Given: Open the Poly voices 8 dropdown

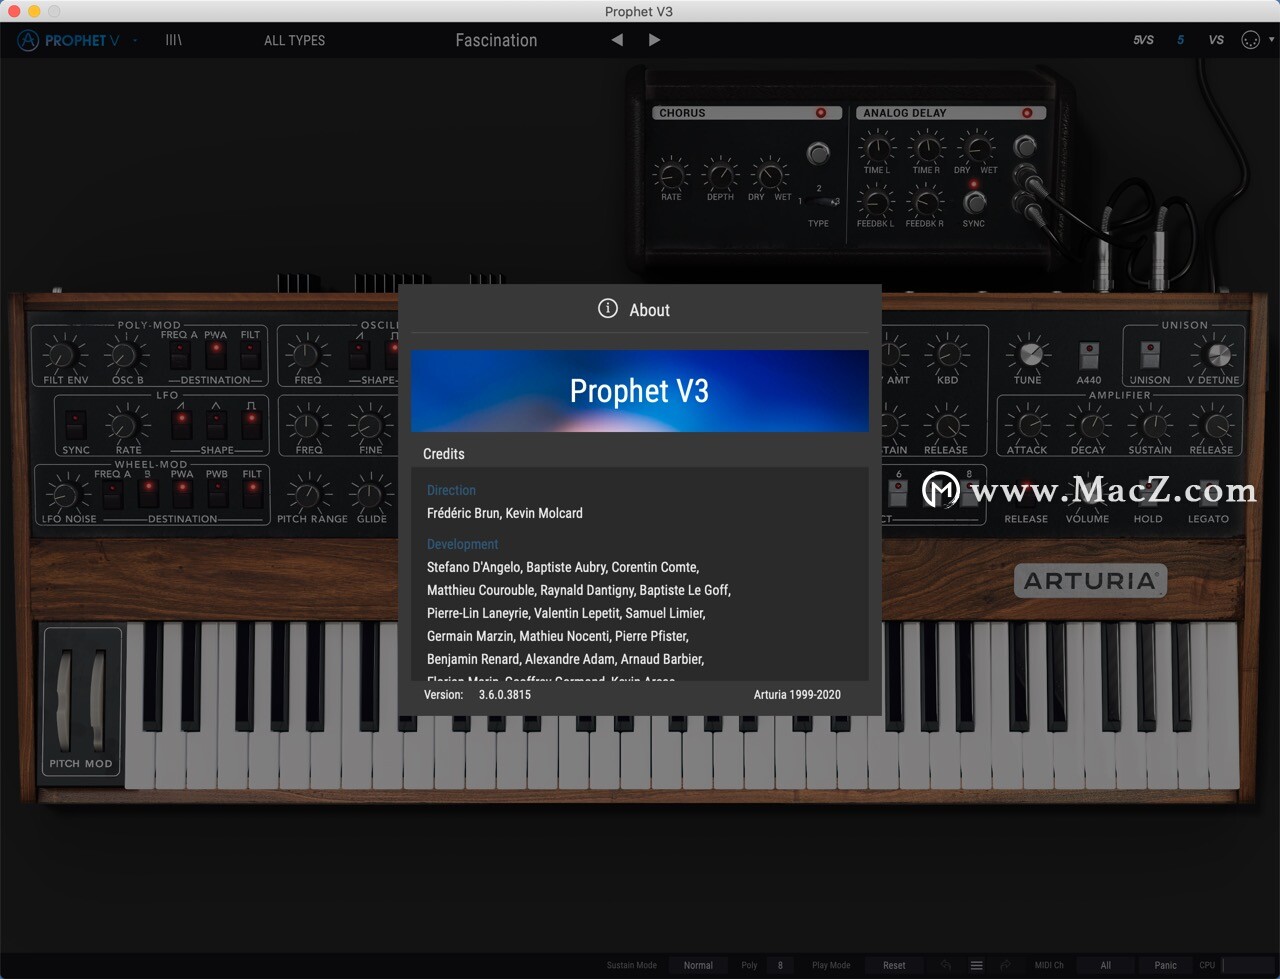Looking at the screenshot, I should click(x=780, y=965).
